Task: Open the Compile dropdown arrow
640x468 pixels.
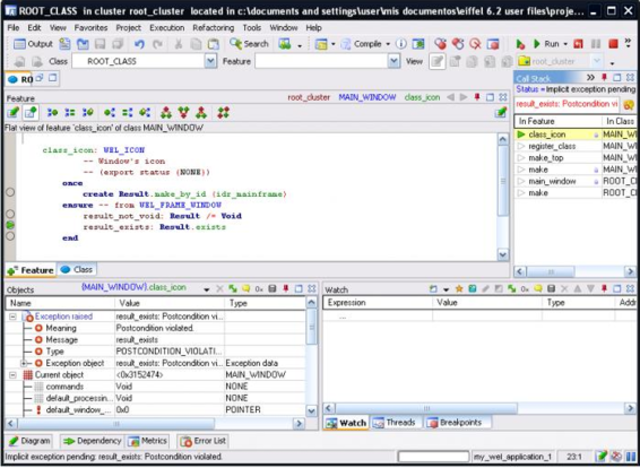Action: [x=388, y=44]
